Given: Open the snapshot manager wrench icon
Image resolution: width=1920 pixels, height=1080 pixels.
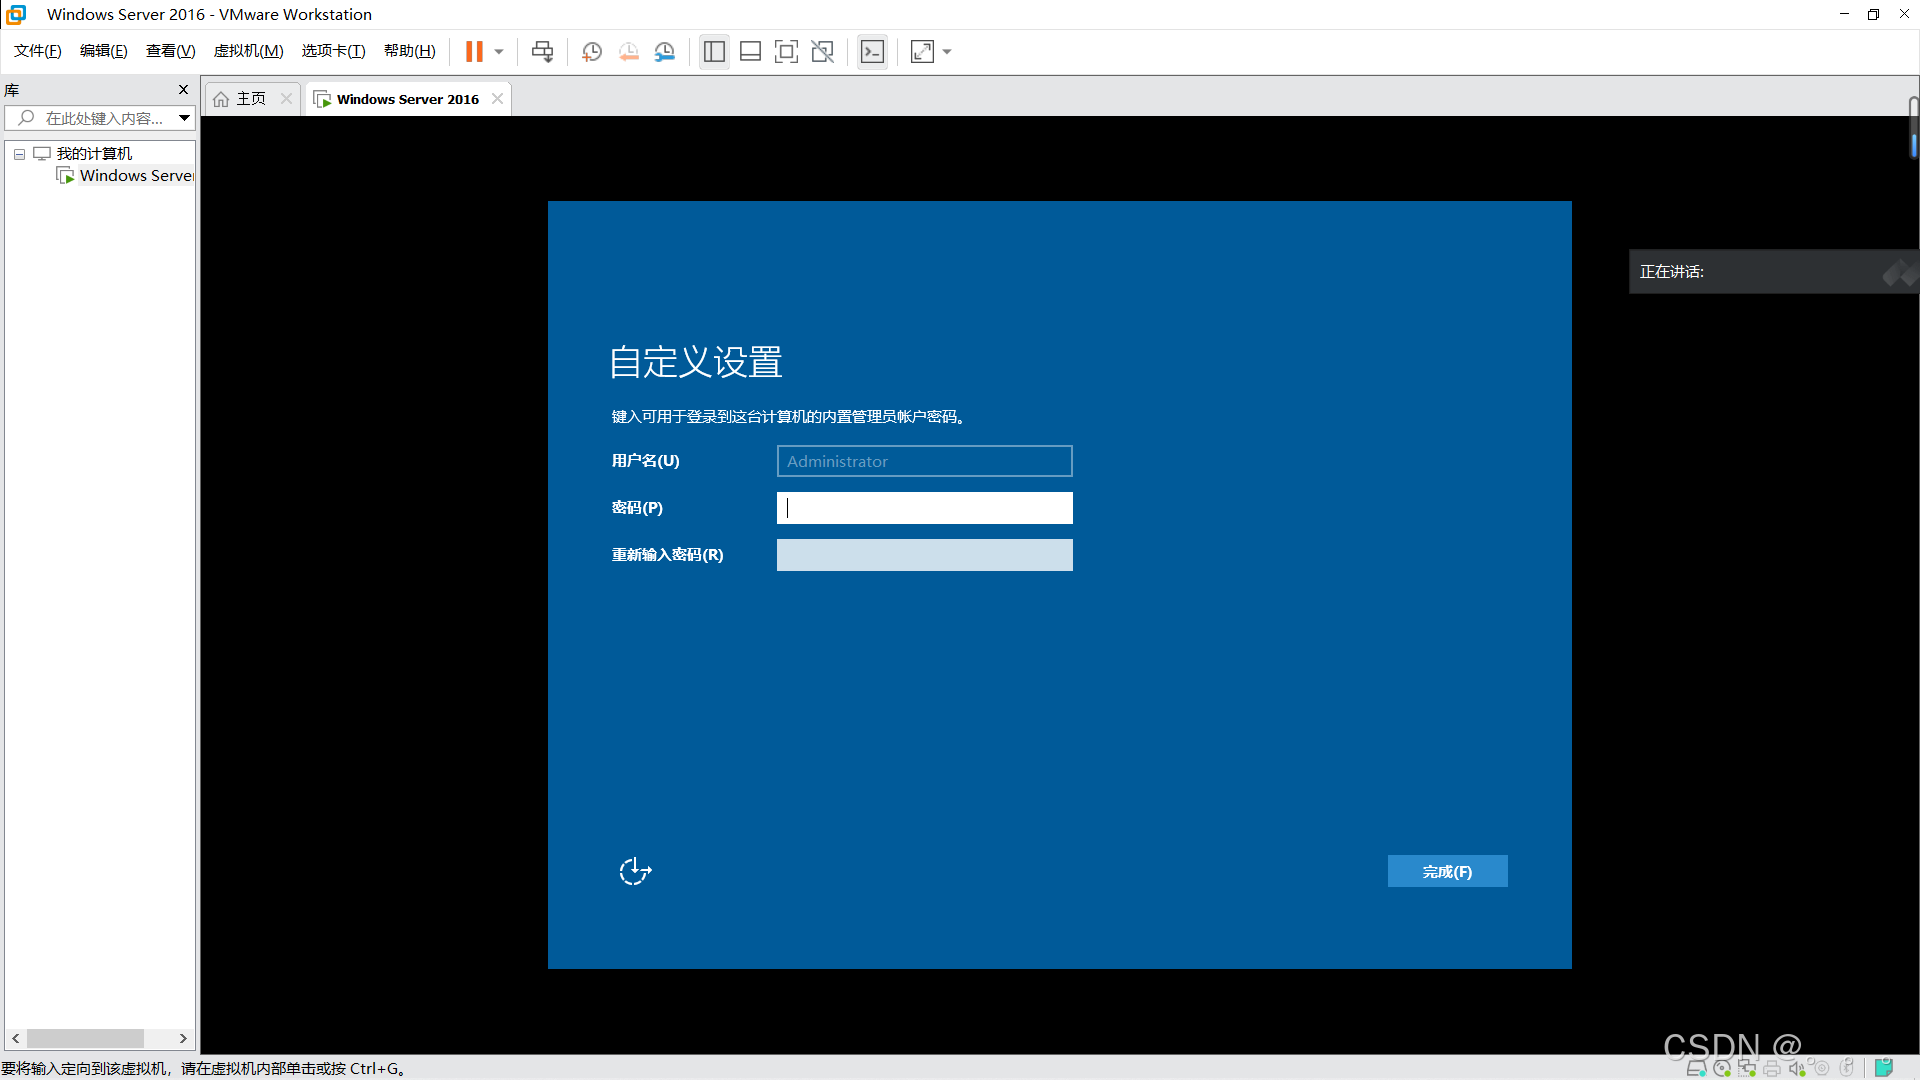Looking at the screenshot, I should (665, 52).
